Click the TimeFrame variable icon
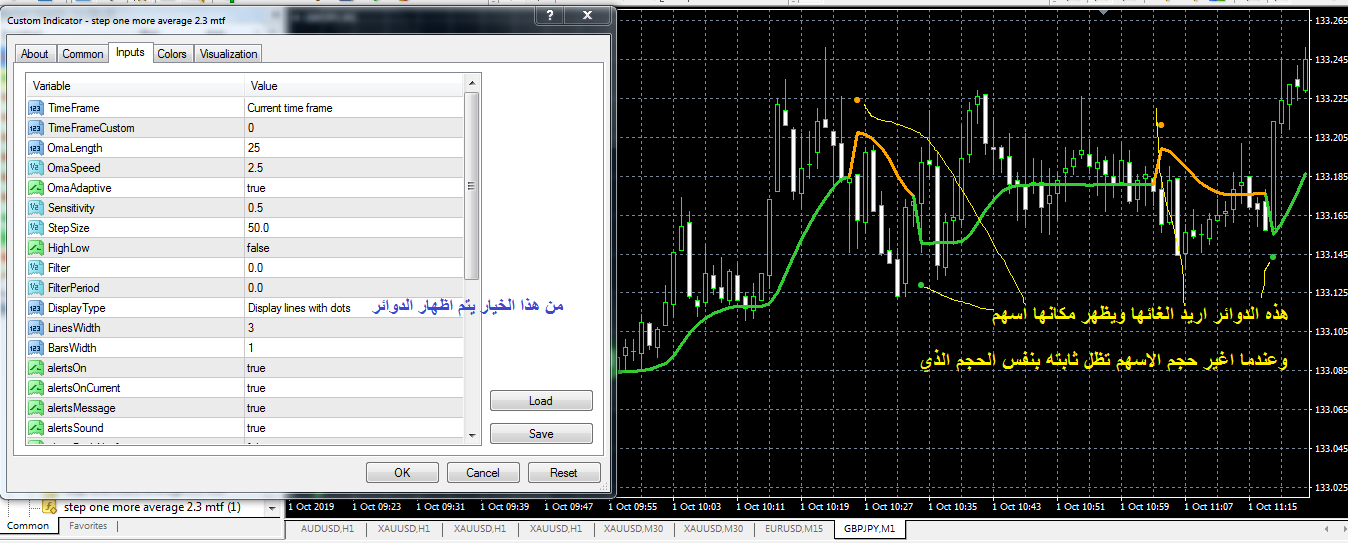The image size is (1348, 543). [35, 108]
